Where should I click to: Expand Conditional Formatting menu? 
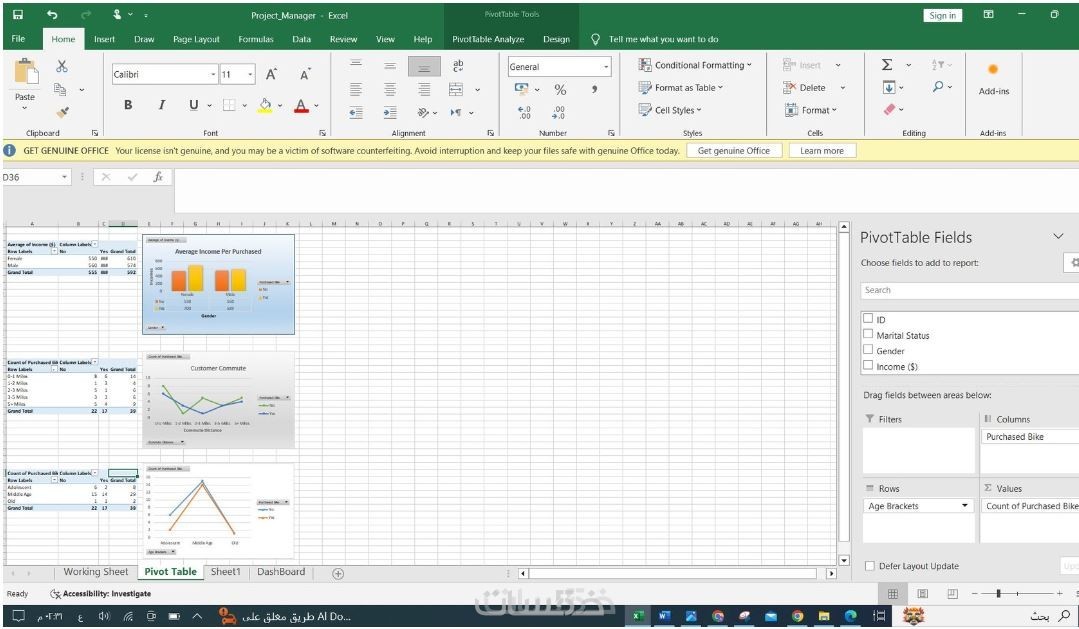695,65
